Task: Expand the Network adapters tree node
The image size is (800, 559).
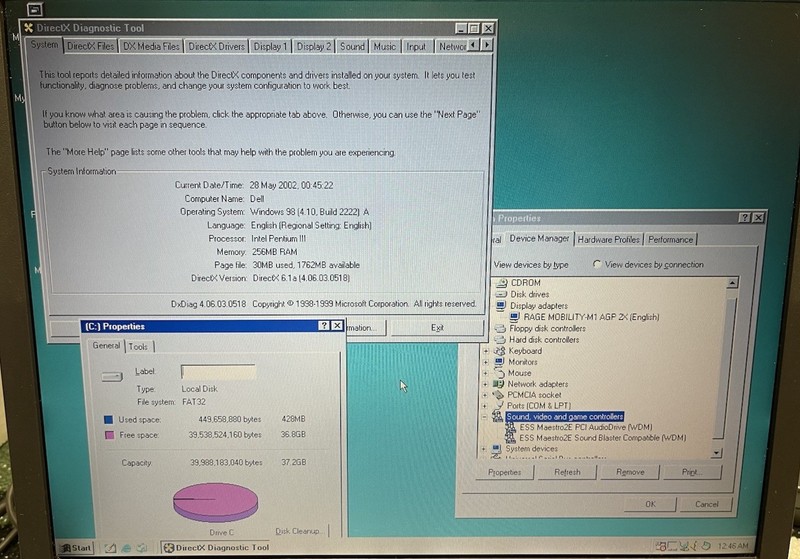Action: [x=485, y=384]
